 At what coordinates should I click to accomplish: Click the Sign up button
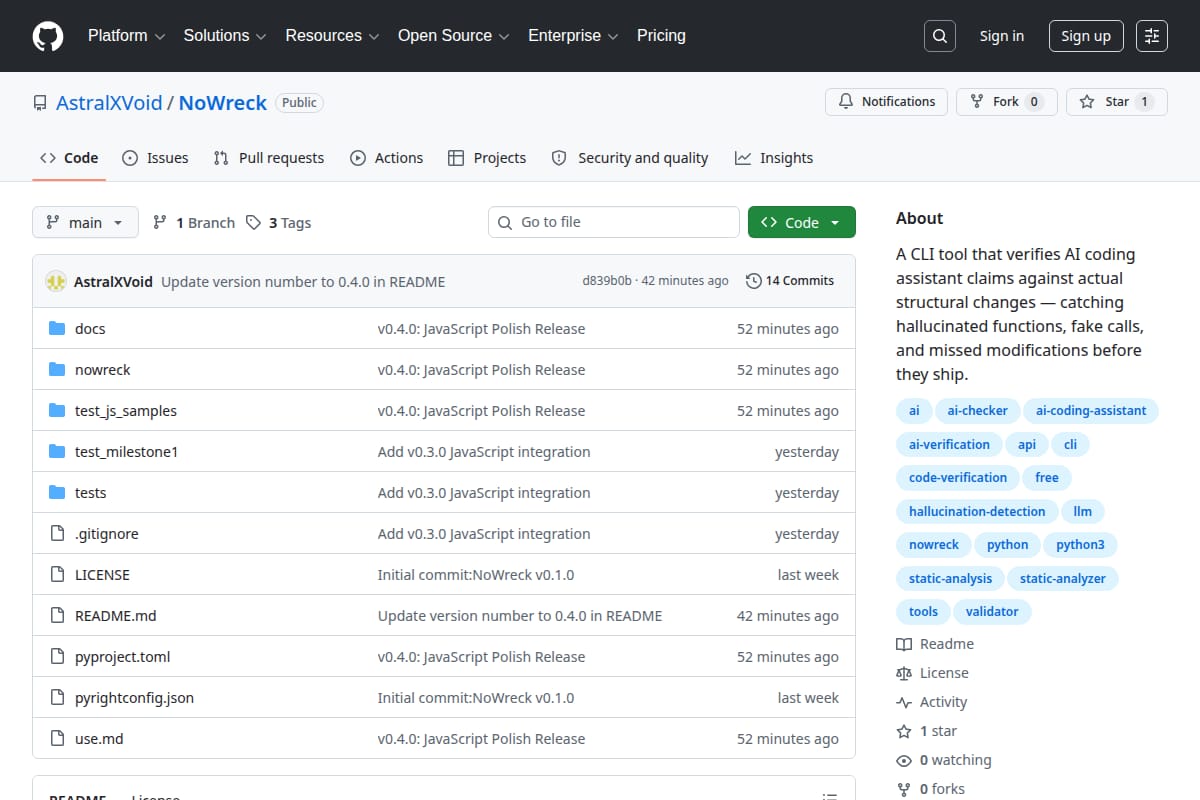(x=1086, y=36)
